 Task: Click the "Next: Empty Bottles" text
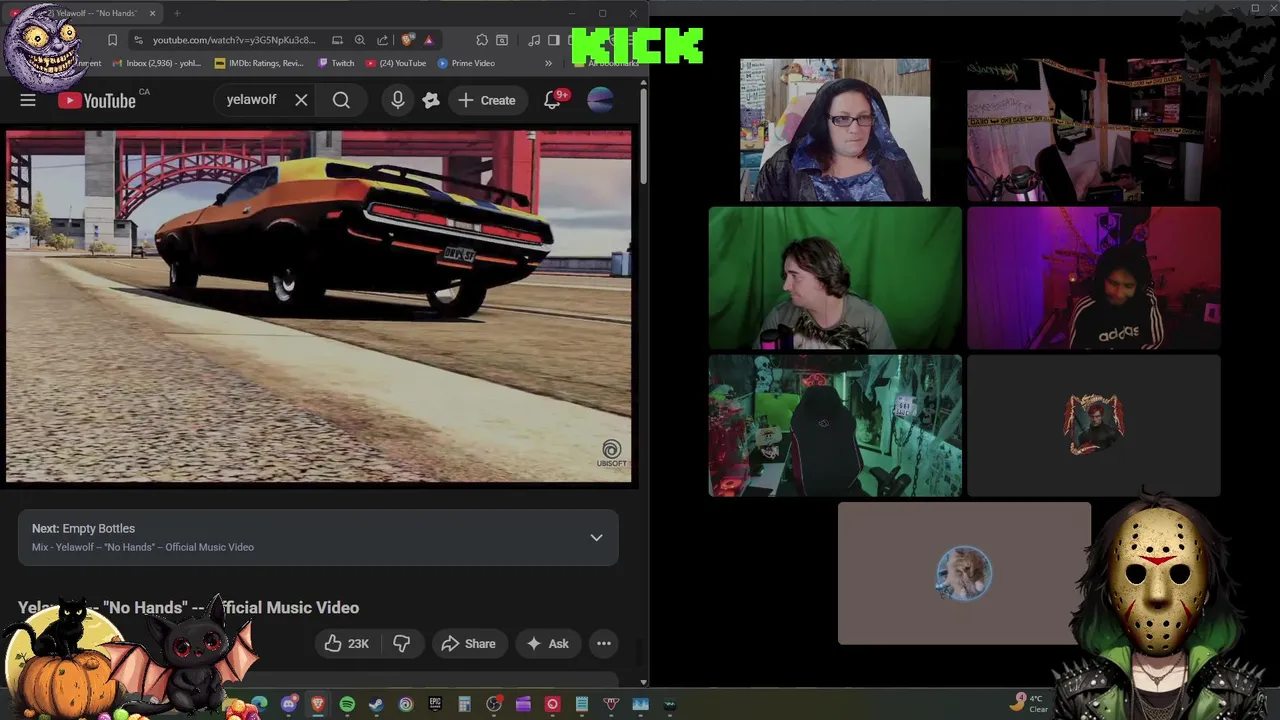(x=83, y=528)
